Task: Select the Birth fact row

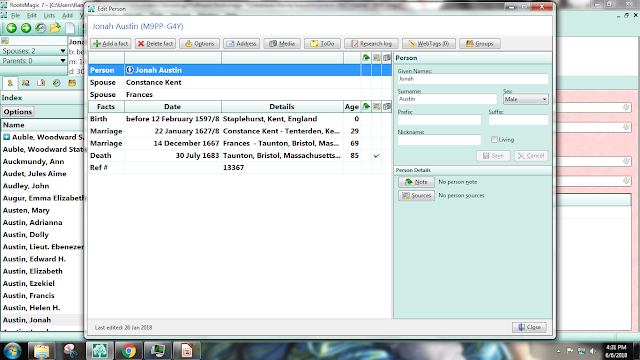Action: 240,119
